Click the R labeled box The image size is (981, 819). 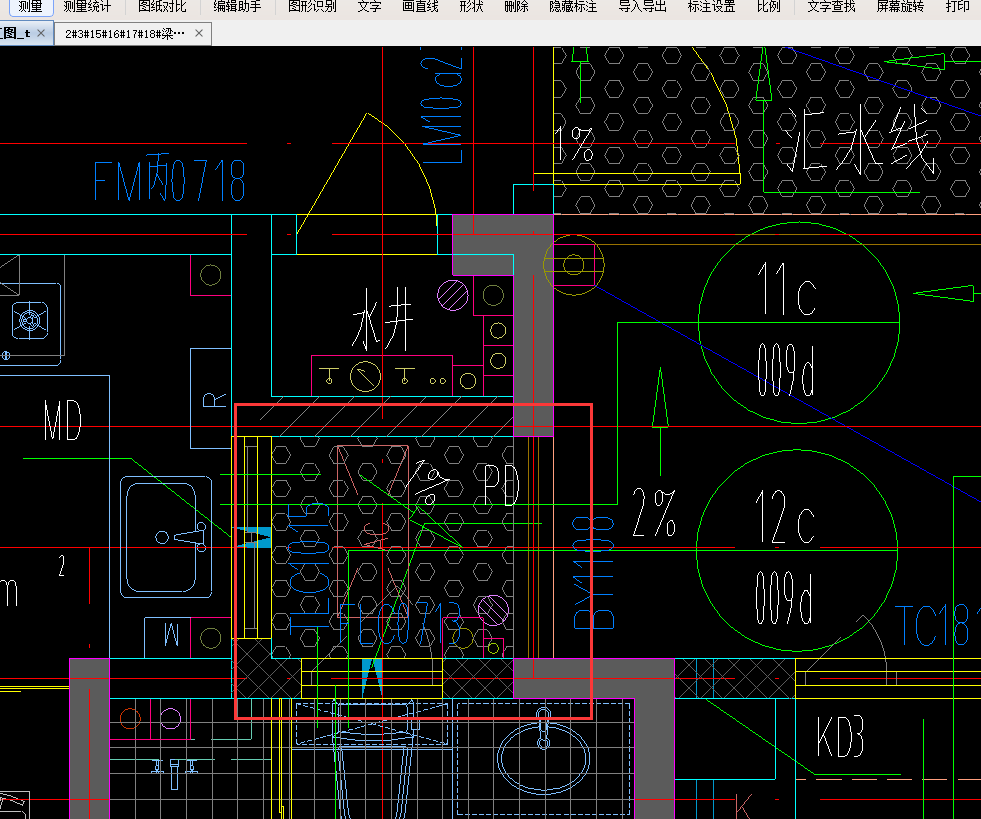pos(211,399)
